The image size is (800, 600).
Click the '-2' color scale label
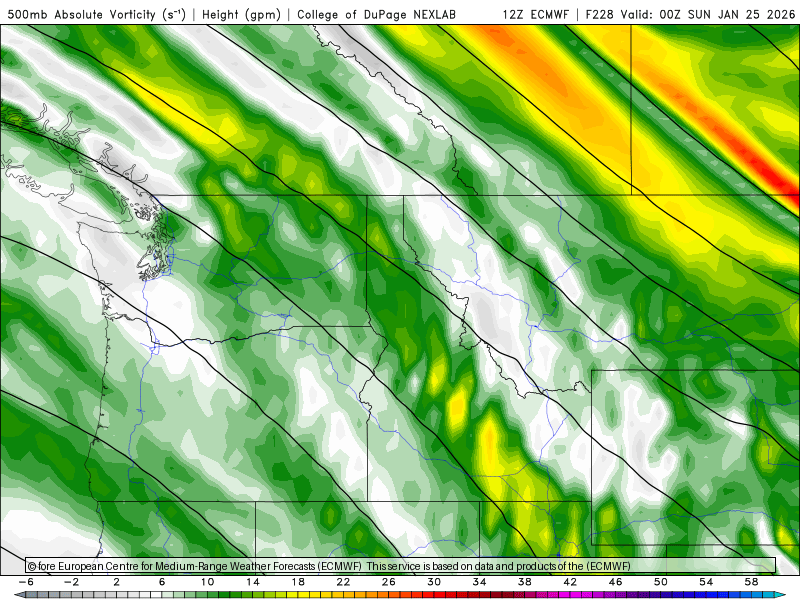(71, 582)
